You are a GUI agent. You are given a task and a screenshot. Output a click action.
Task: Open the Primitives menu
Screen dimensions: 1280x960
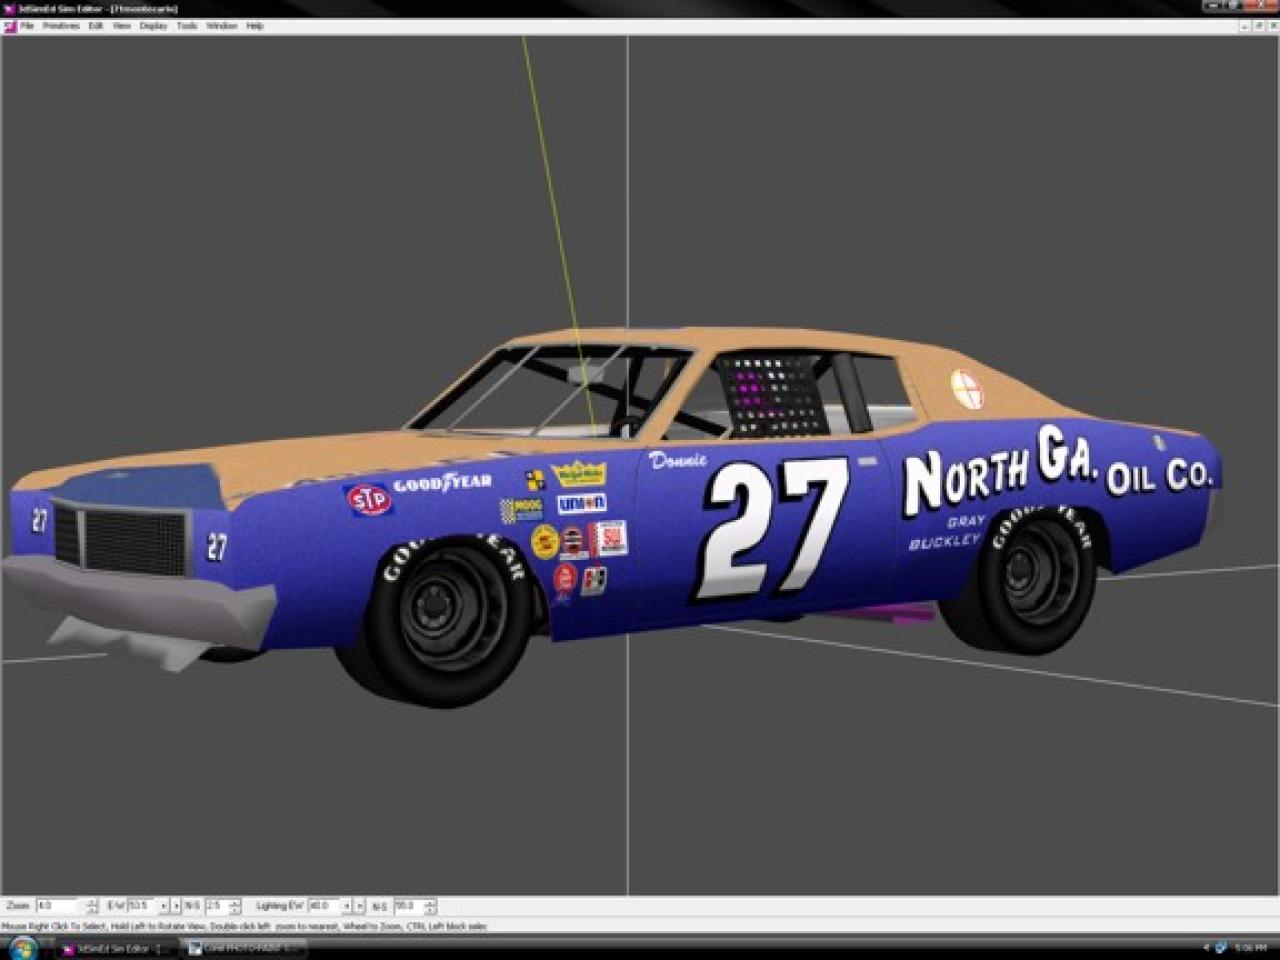click(60, 26)
